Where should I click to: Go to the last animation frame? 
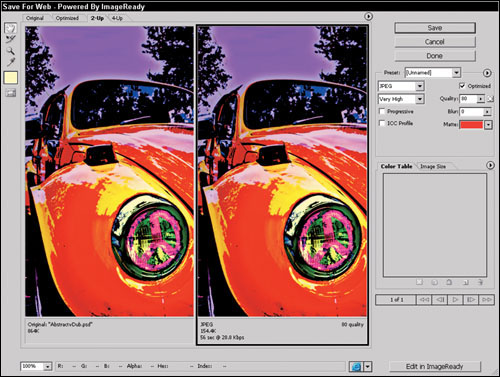click(486, 300)
